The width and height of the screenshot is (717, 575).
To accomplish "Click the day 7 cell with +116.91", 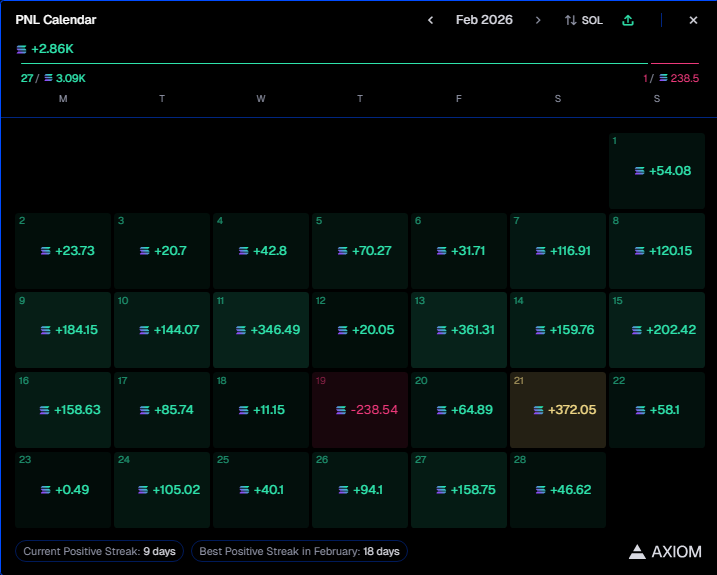I will click(558, 251).
